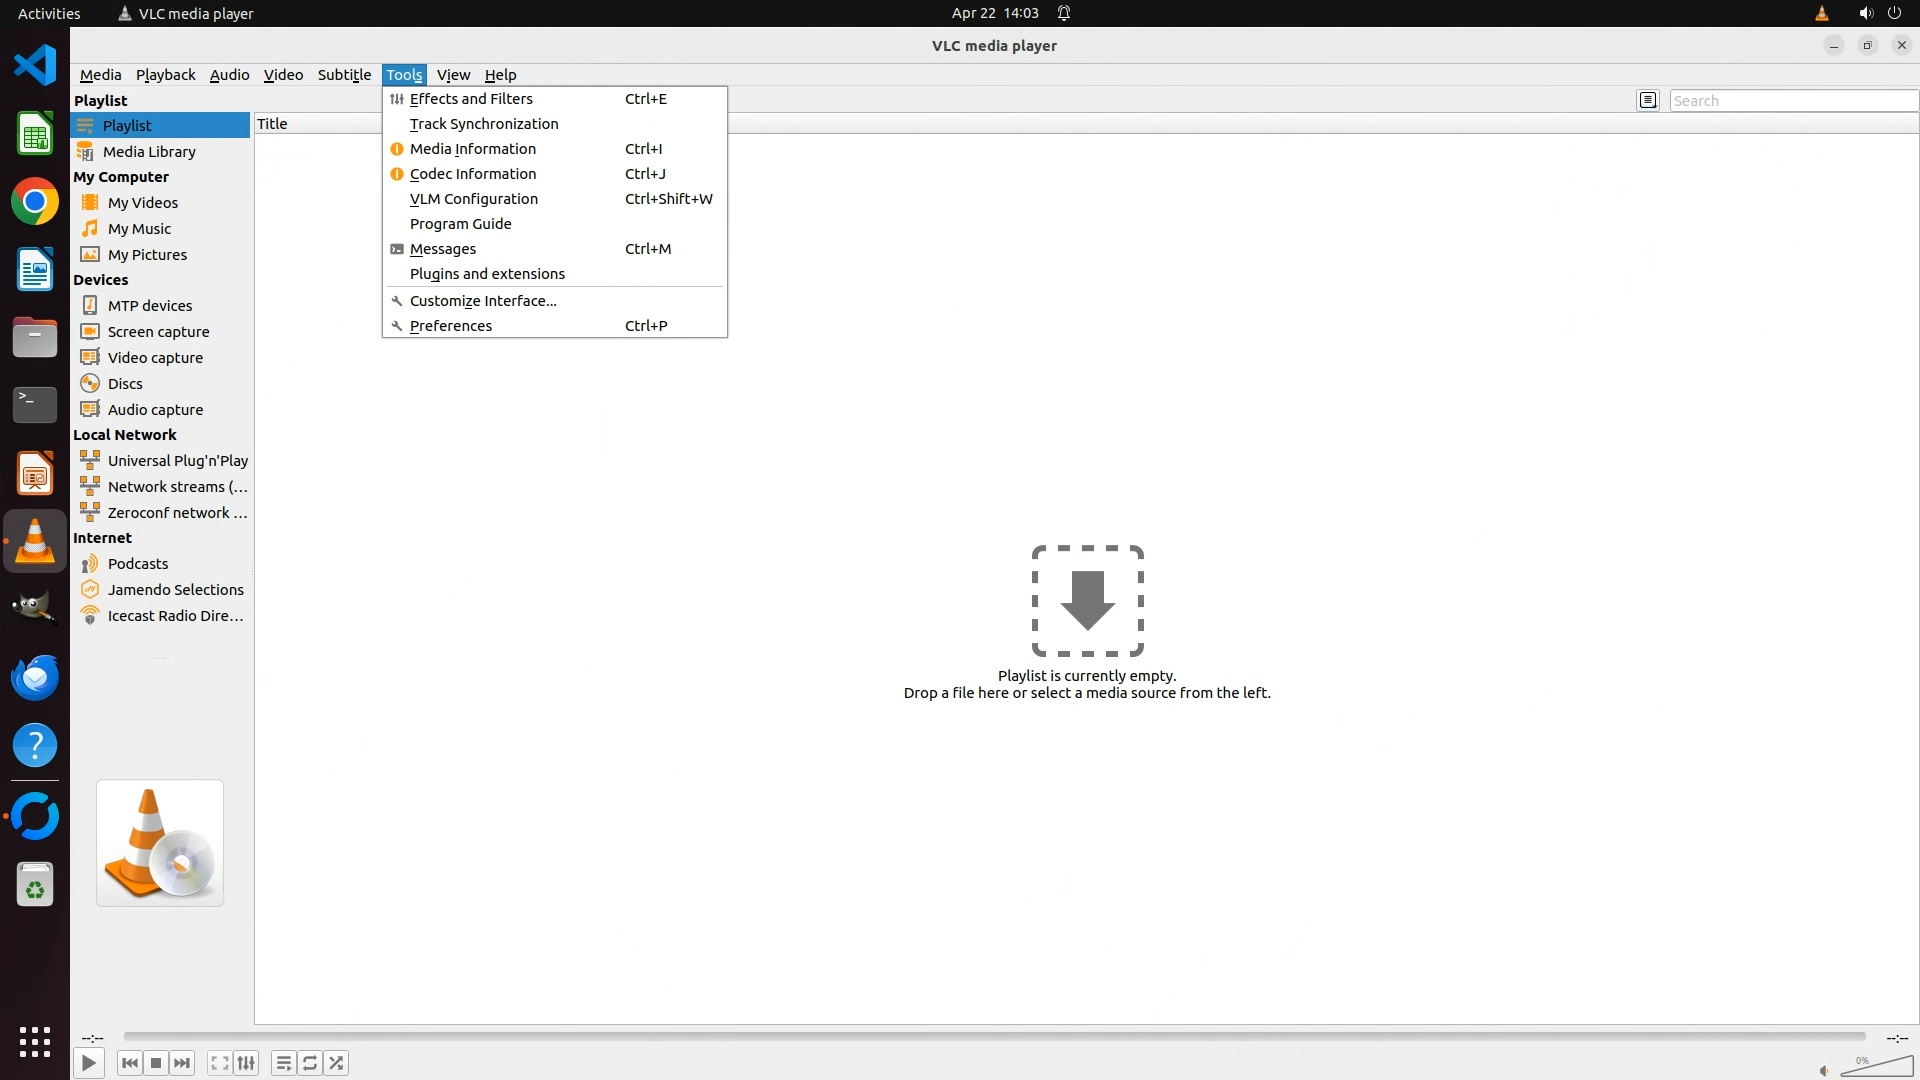The width and height of the screenshot is (1920, 1080).
Task: Select Codec Information entry
Action: tap(472, 174)
